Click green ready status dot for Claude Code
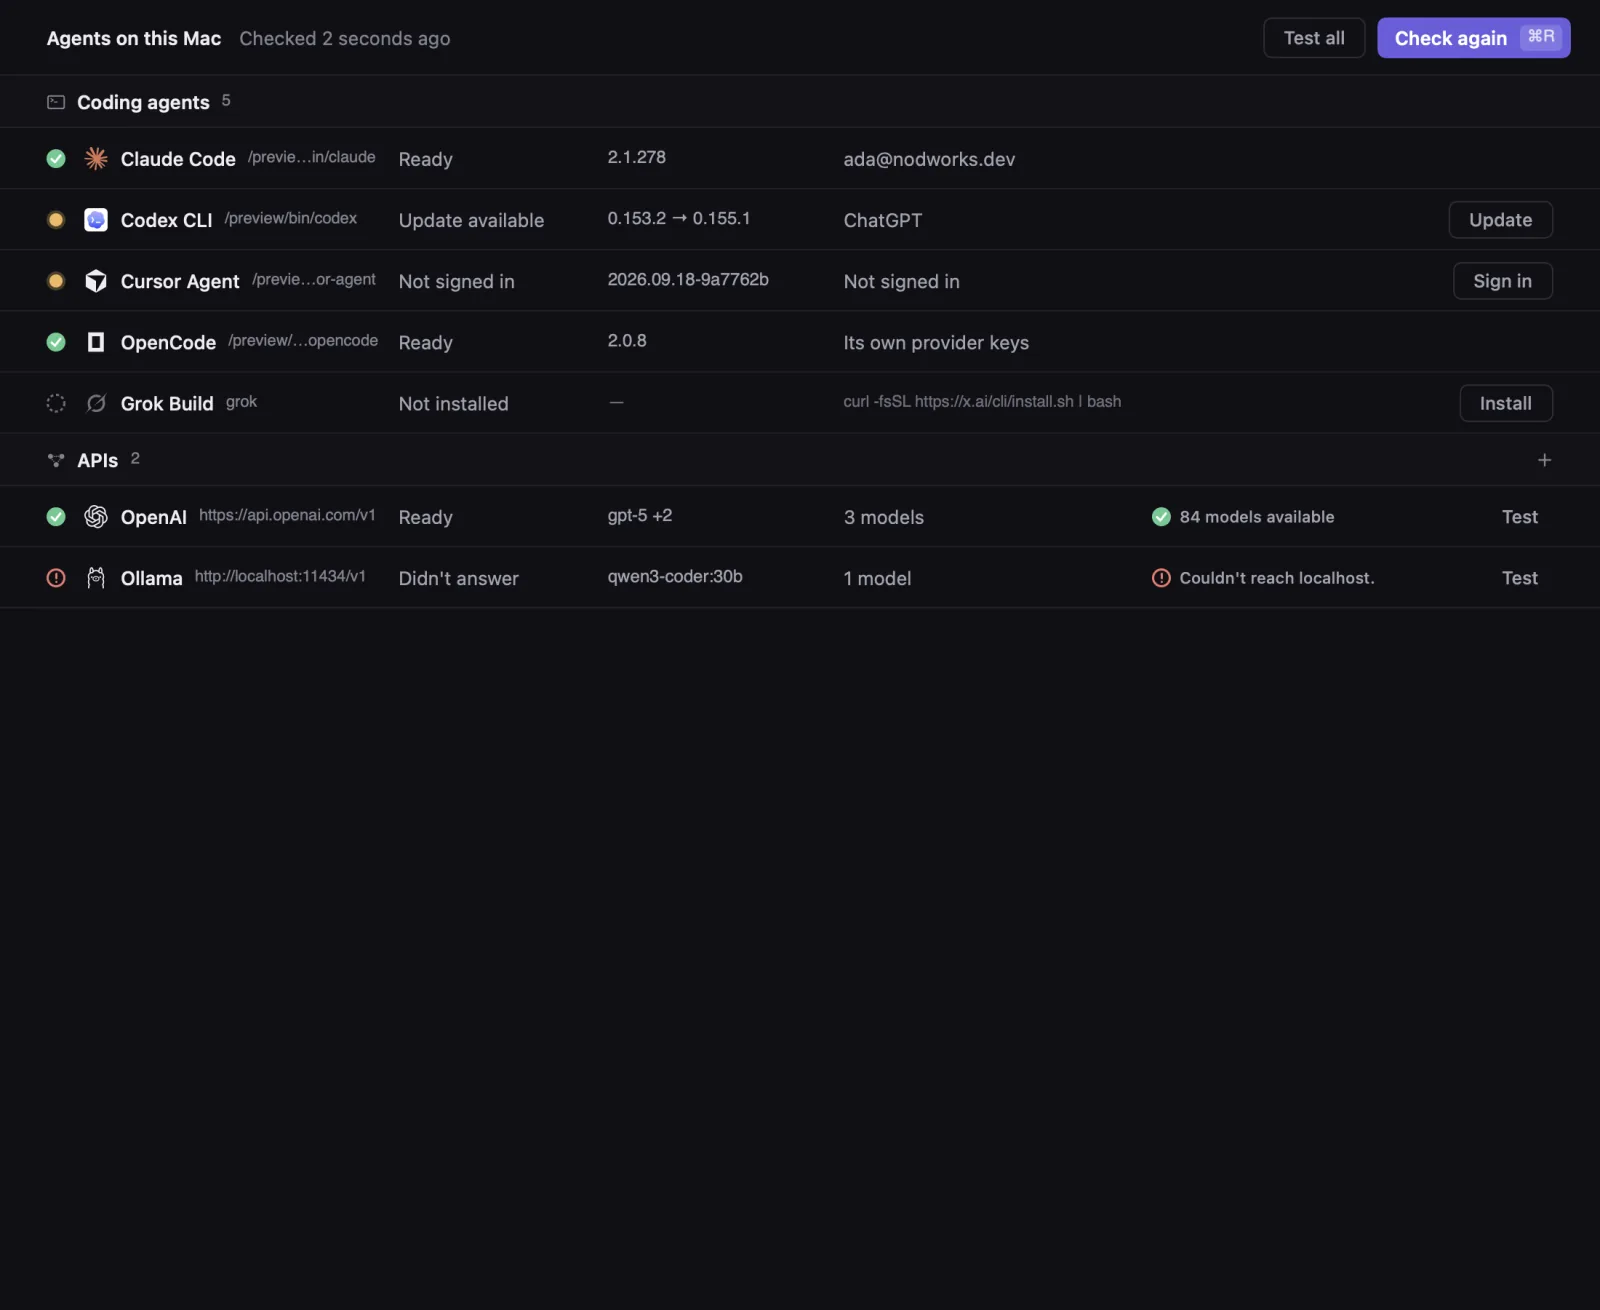This screenshot has width=1600, height=1310. pos(56,159)
